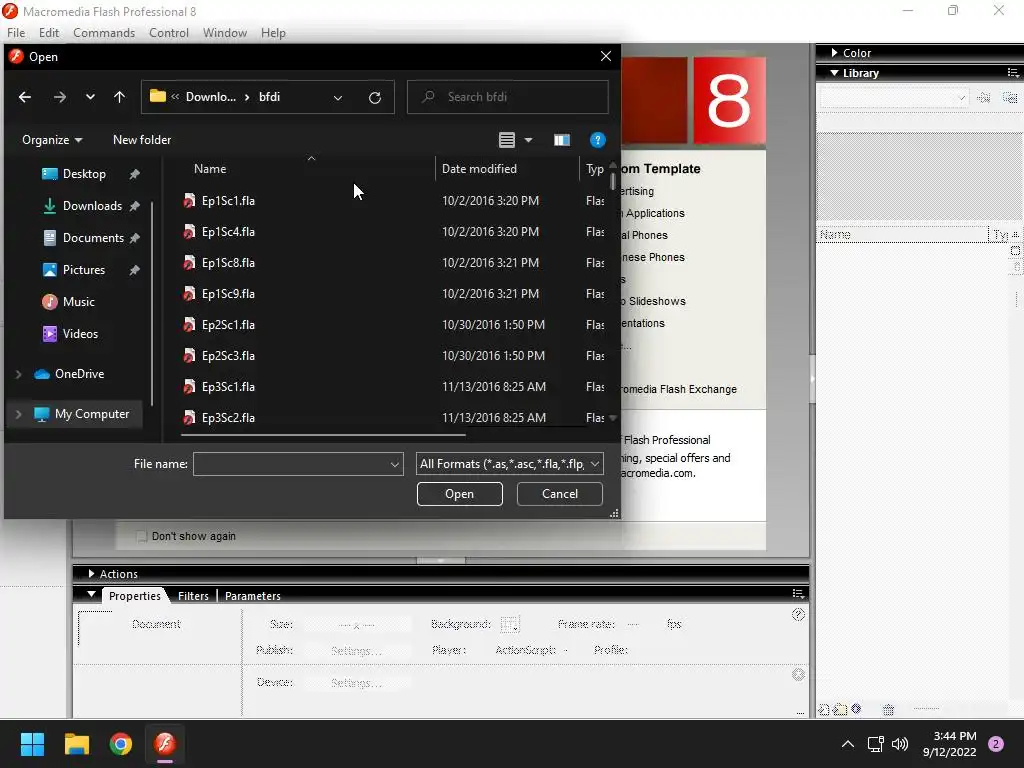
Task: Go up one folder level with the up arrow
Action: (x=119, y=97)
